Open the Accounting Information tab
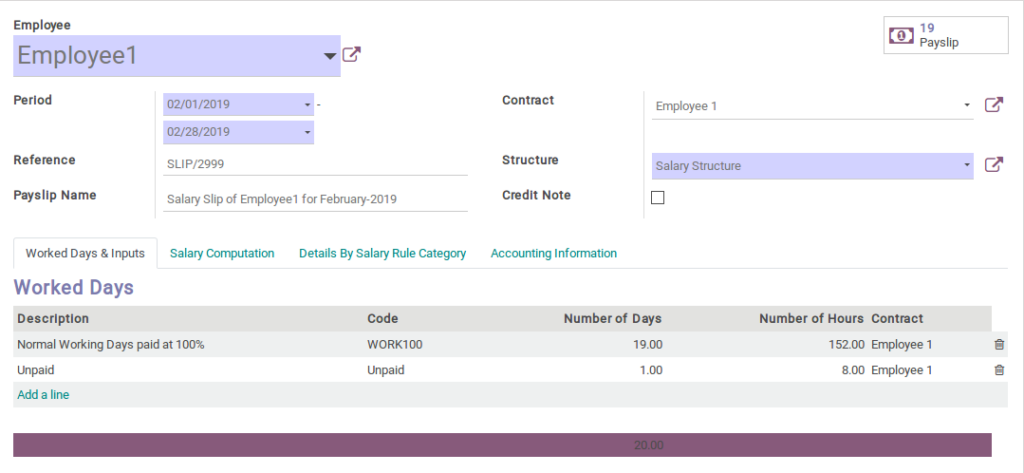This screenshot has height=473, width=1024. [554, 253]
